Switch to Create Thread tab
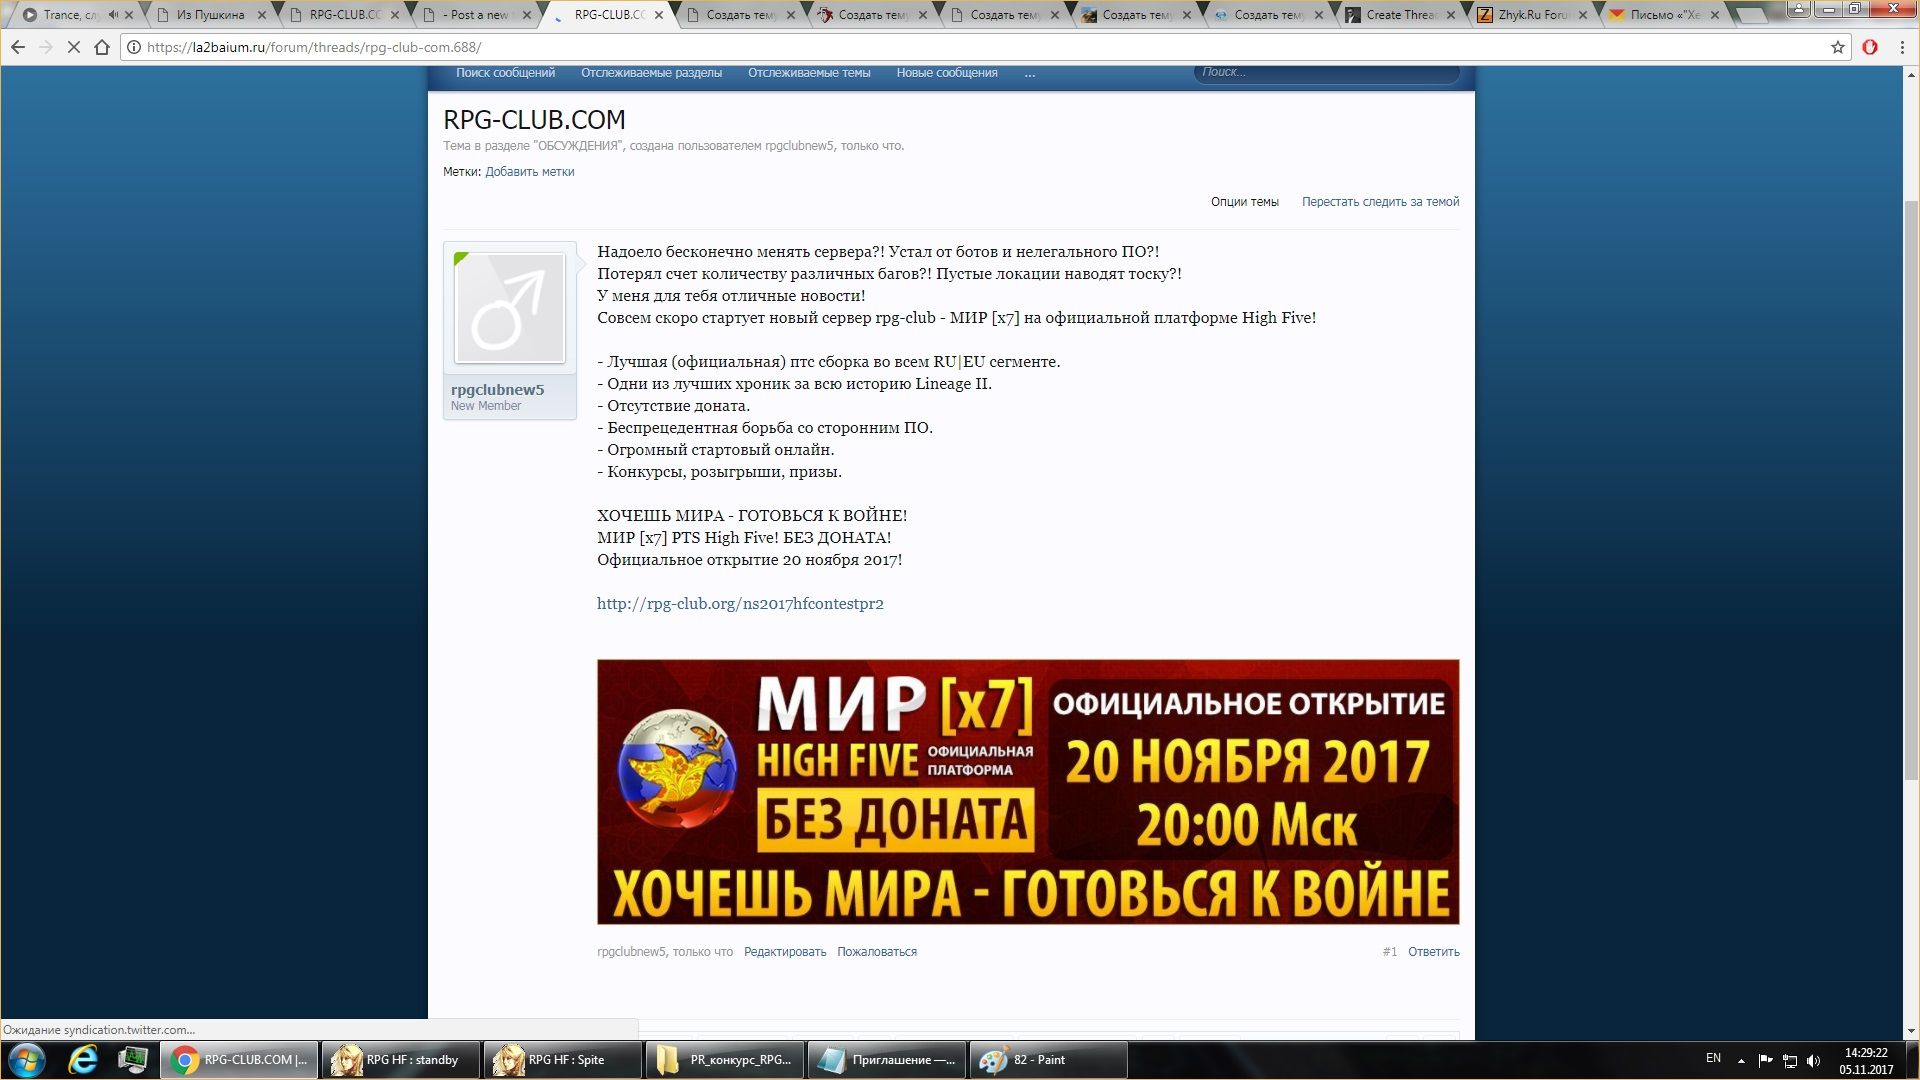This screenshot has width=1920, height=1080. pyautogui.click(x=1398, y=15)
